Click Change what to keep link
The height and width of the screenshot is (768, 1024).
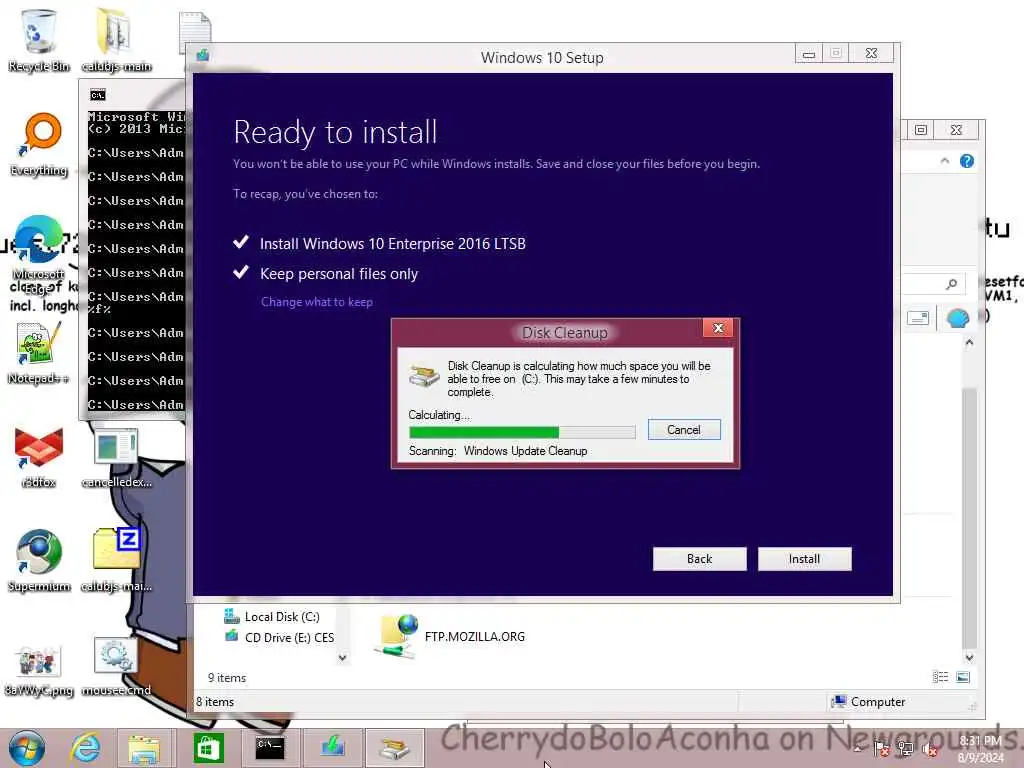[x=317, y=302]
